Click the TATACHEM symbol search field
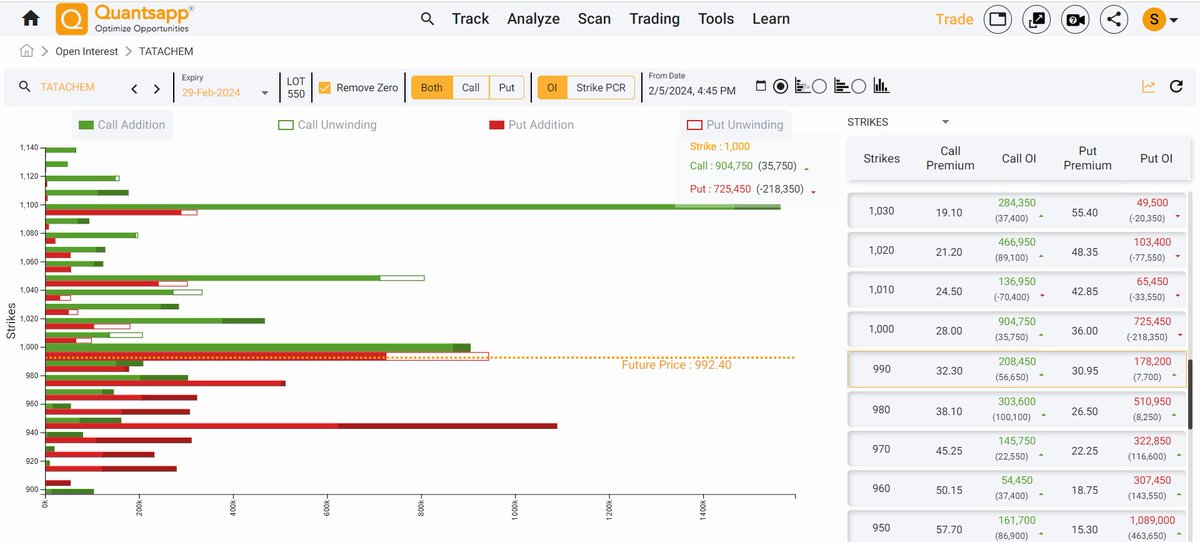 68,88
